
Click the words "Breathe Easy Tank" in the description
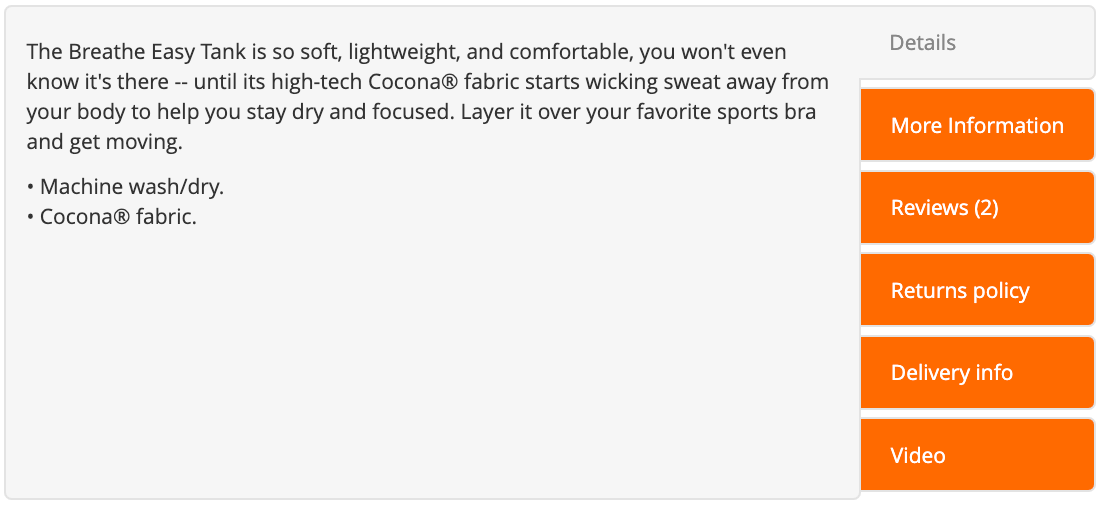[154, 52]
